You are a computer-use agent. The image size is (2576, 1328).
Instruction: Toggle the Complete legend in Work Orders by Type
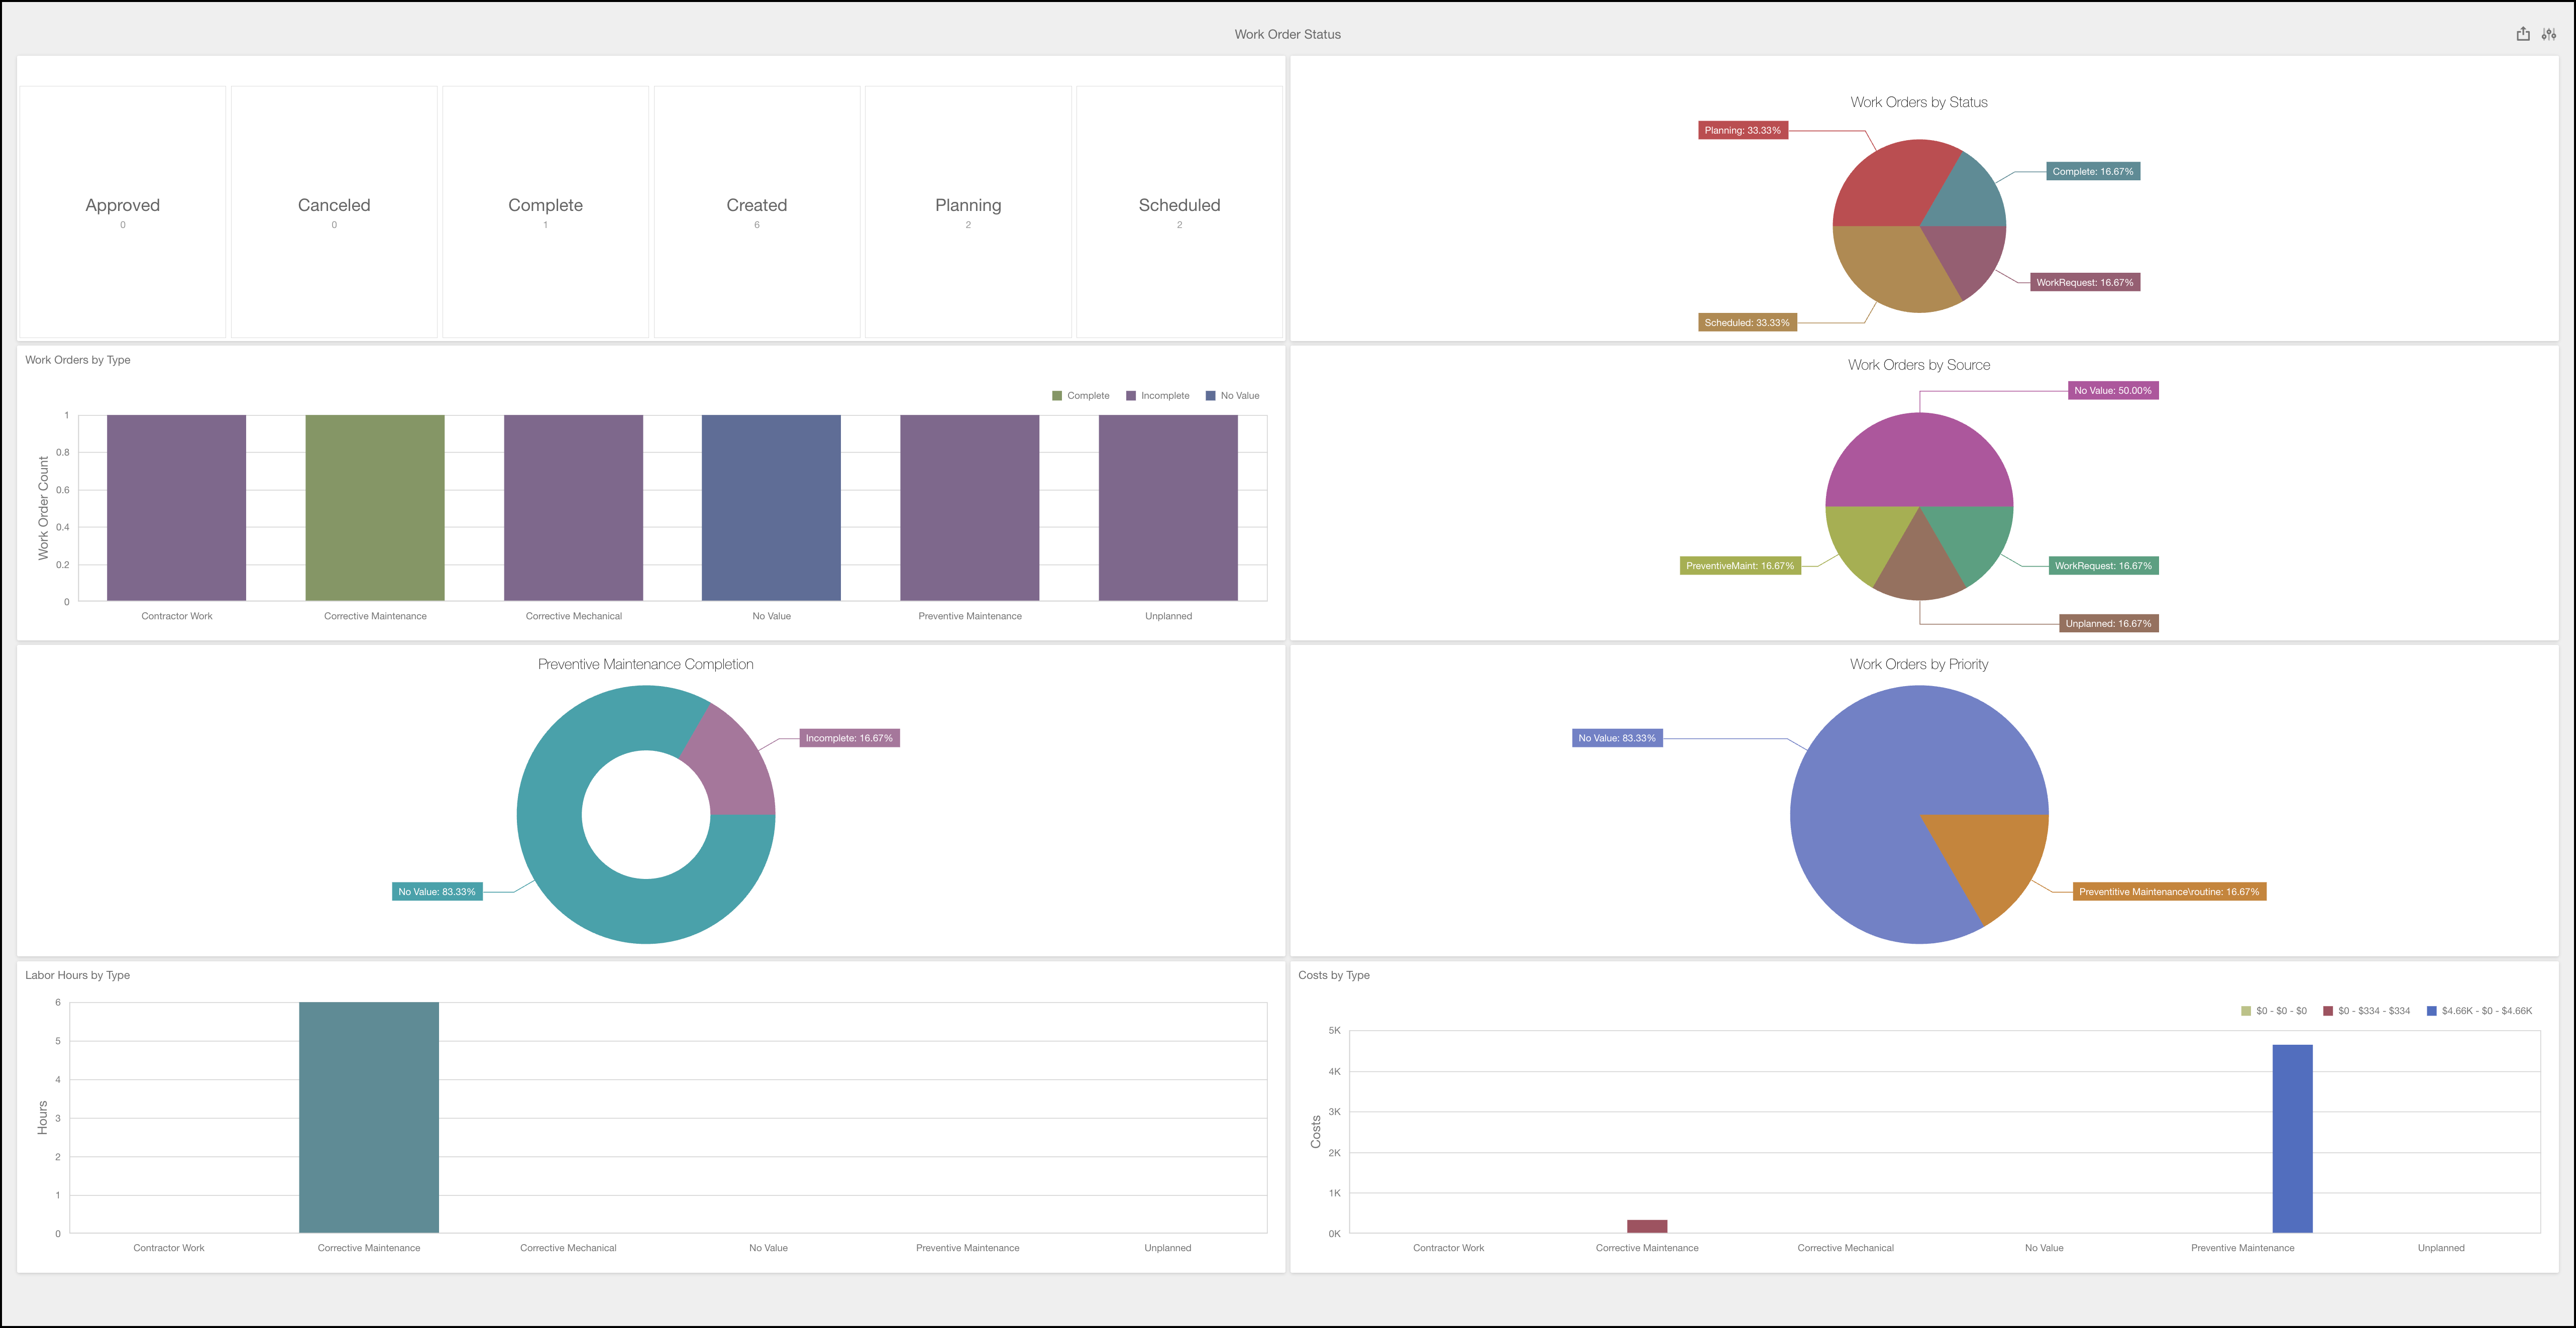point(1080,396)
